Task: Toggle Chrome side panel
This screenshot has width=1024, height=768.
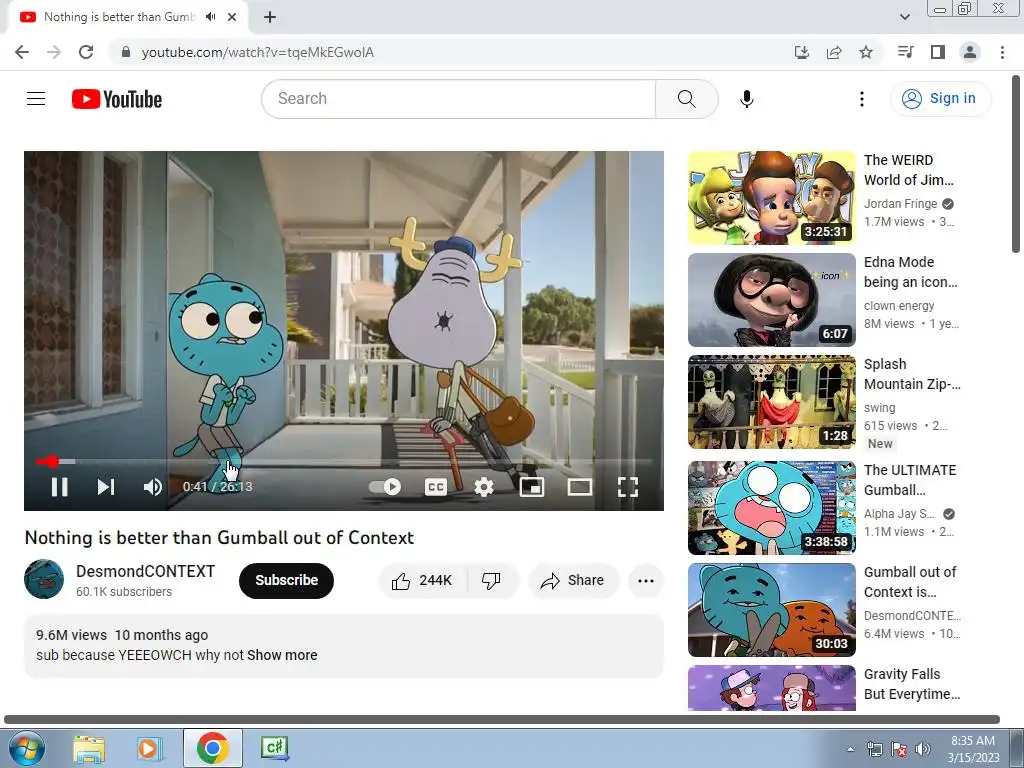Action: 938,52
